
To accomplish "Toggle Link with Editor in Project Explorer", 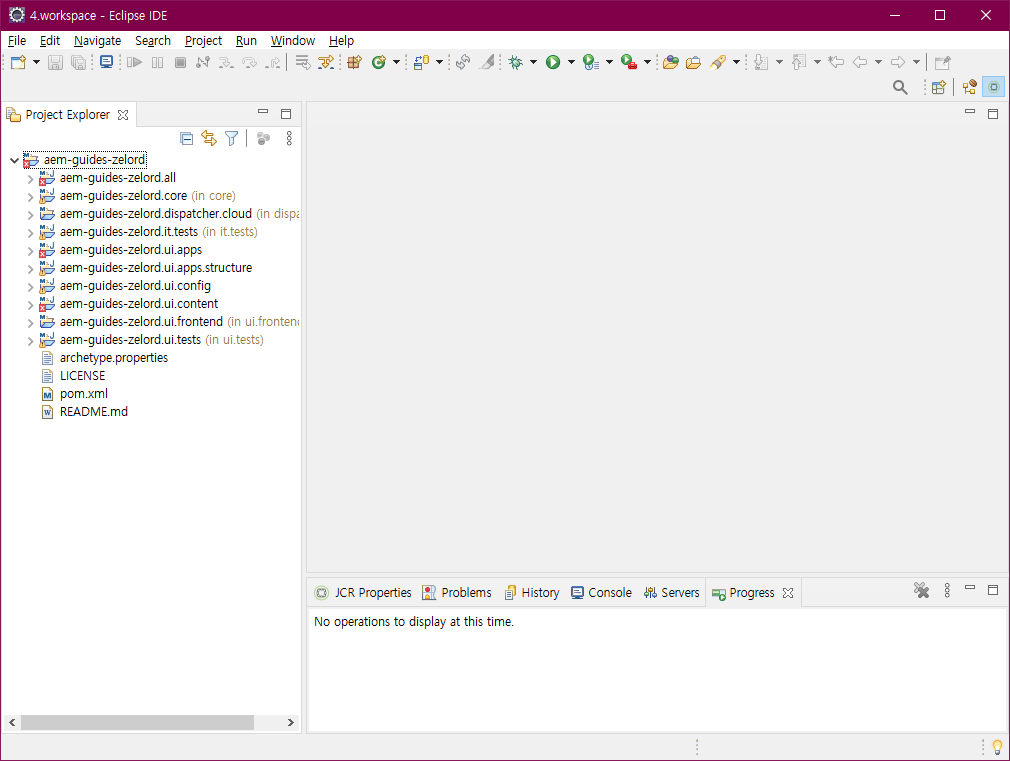I will [209, 139].
